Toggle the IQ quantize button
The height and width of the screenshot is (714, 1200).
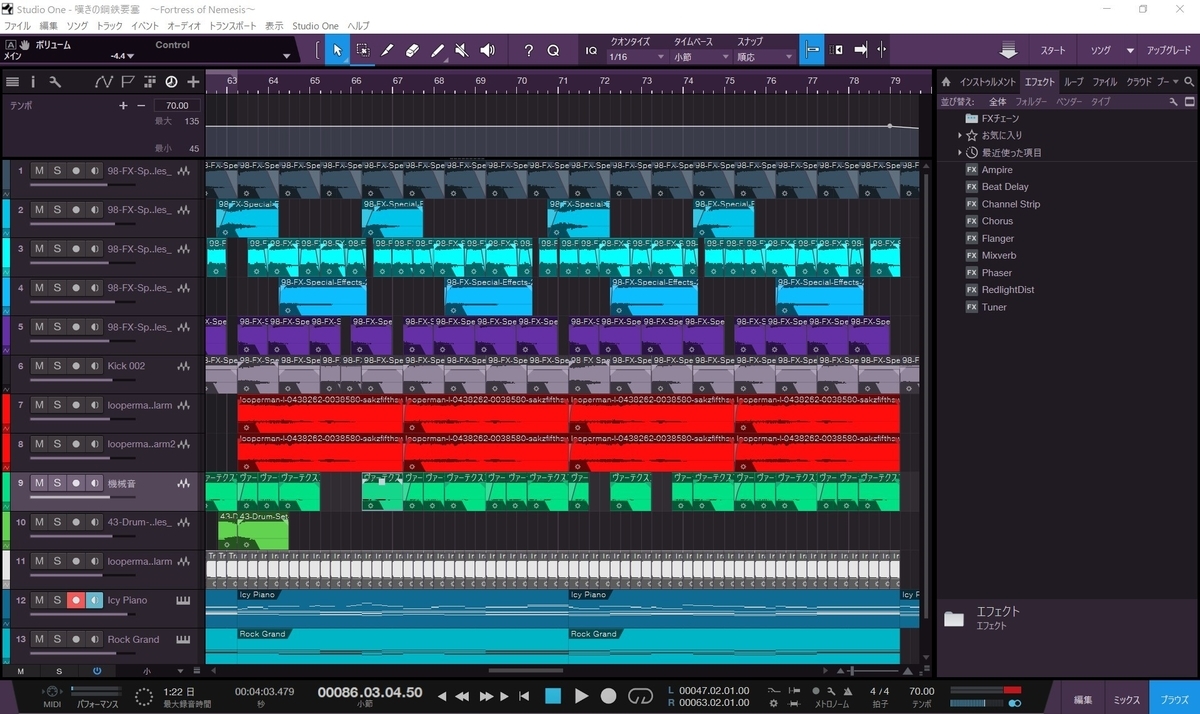(x=591, y=50)
